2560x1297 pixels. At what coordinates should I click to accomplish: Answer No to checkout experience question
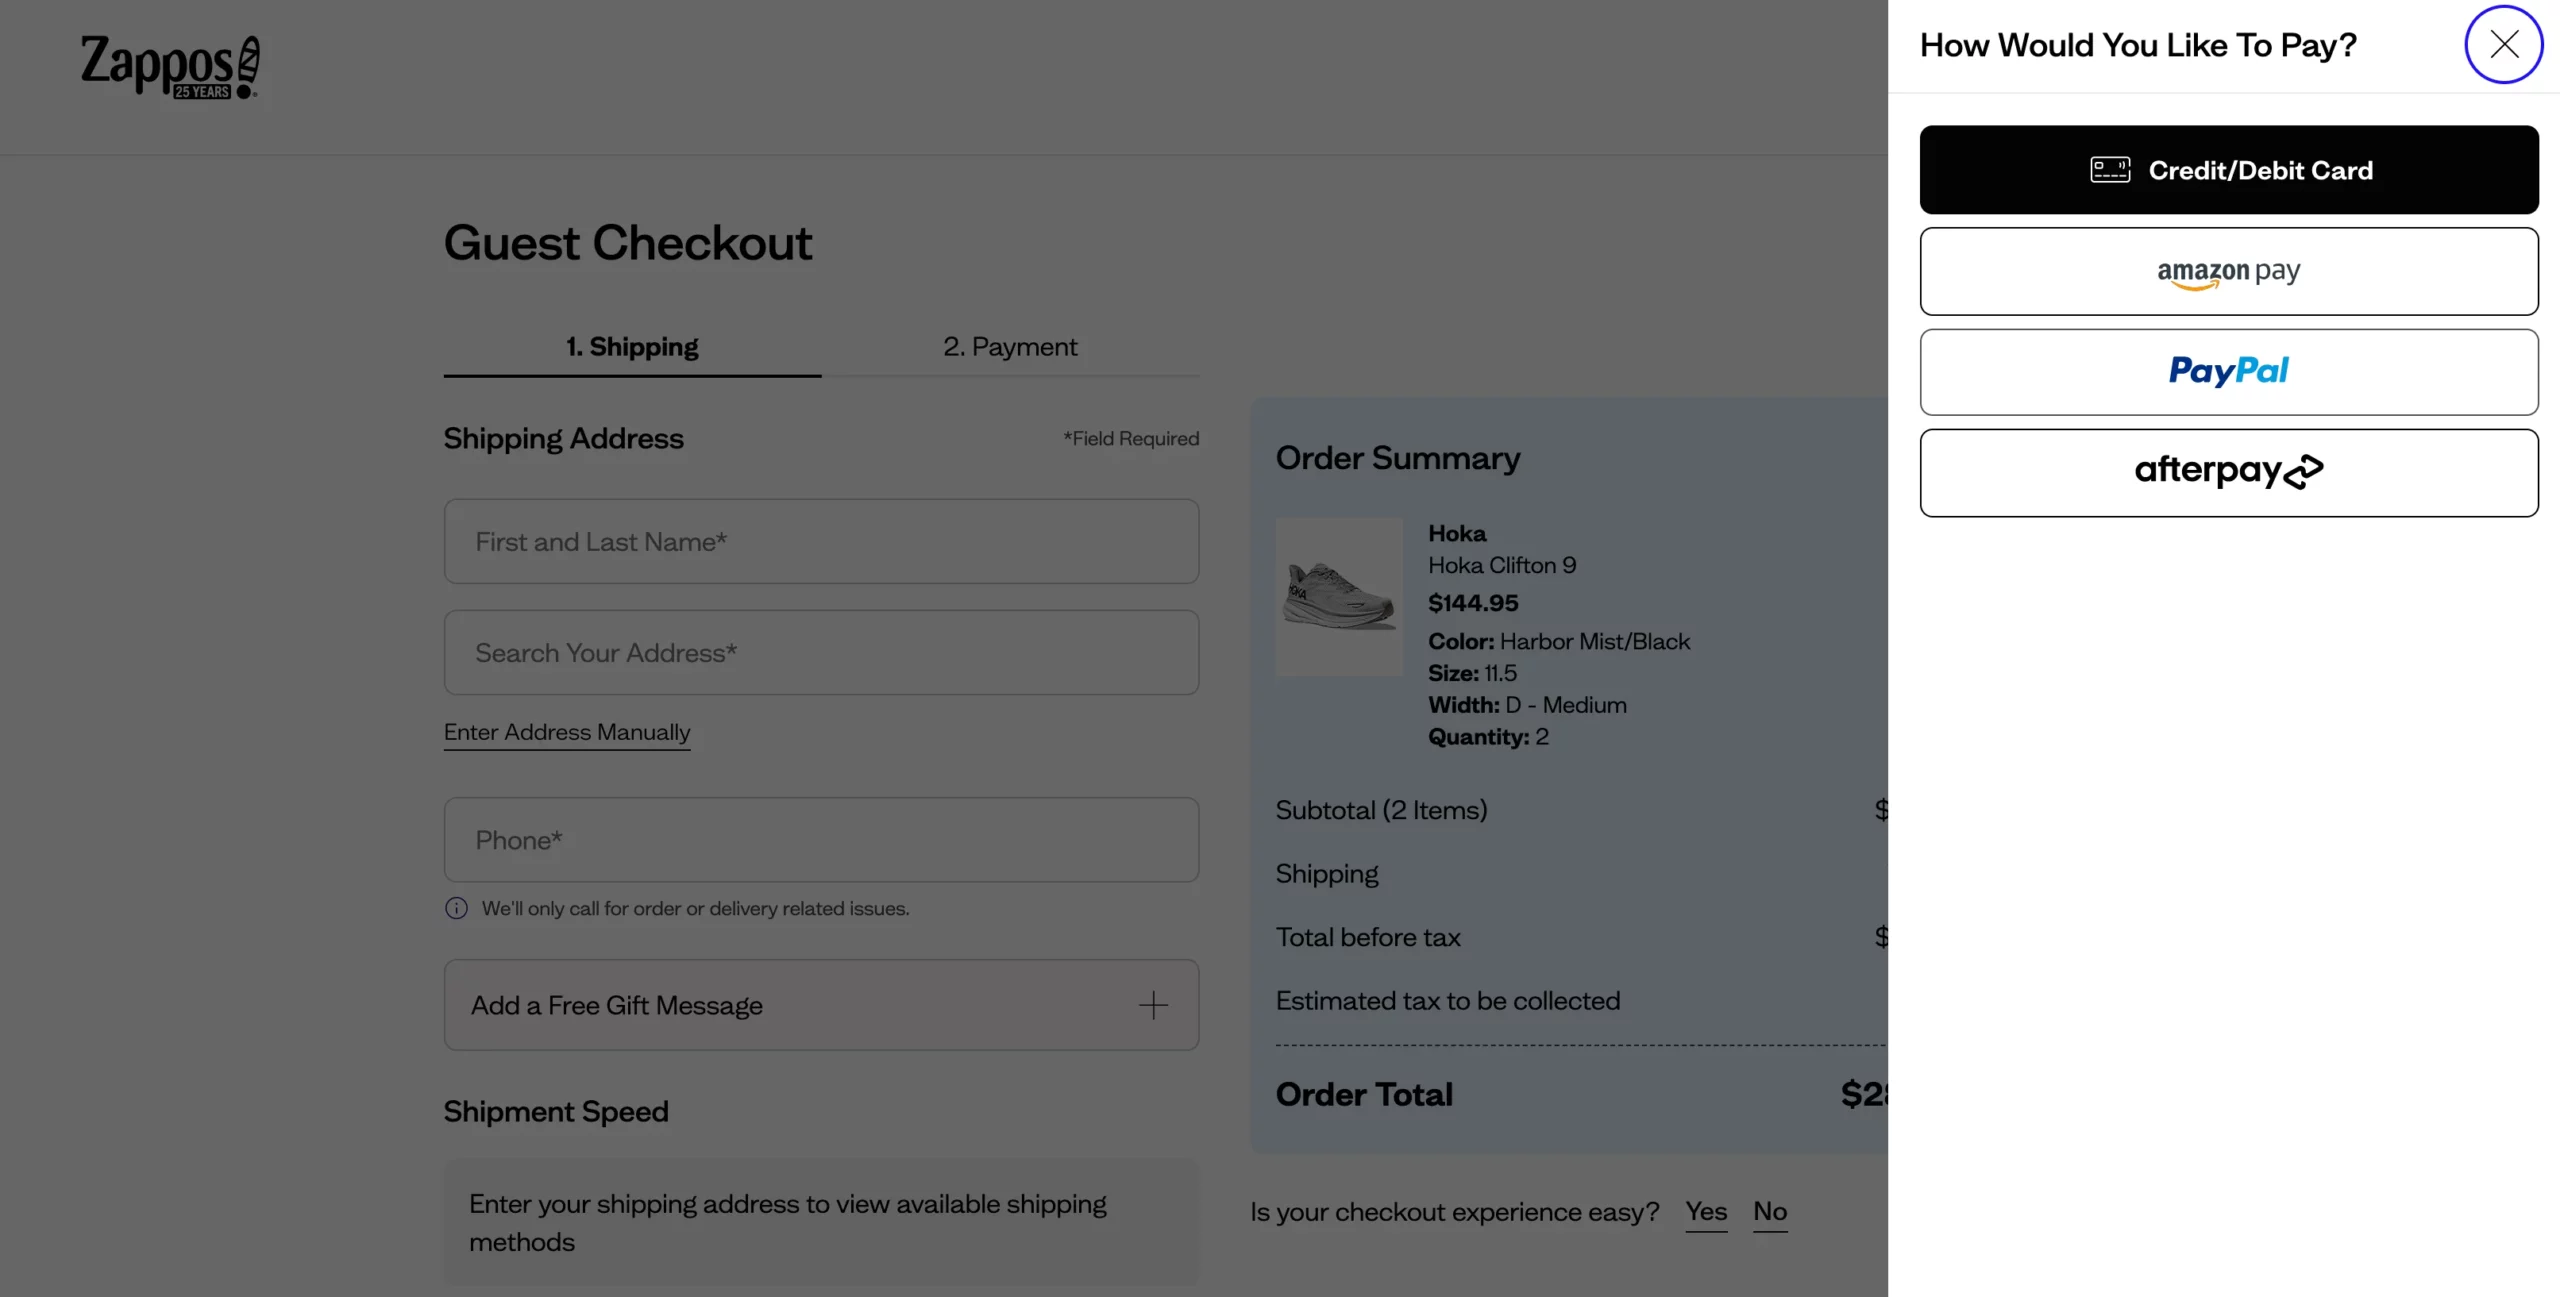1770,1212
